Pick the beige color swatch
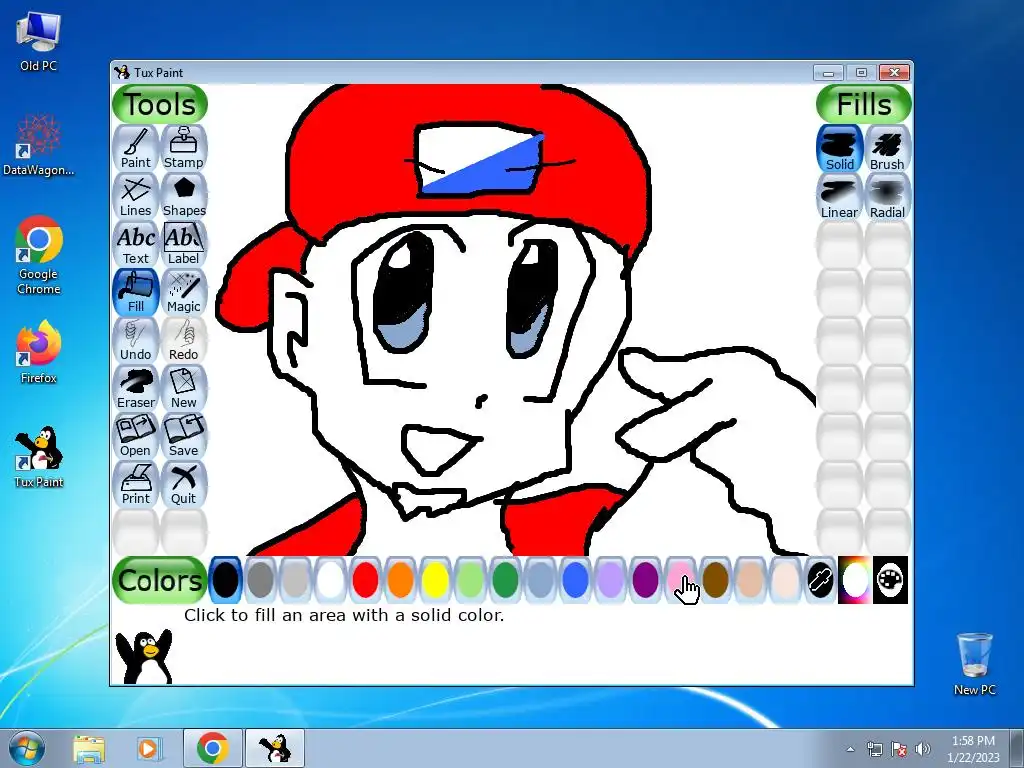This screenshot has height=768, width=1024. coord(785,580)
